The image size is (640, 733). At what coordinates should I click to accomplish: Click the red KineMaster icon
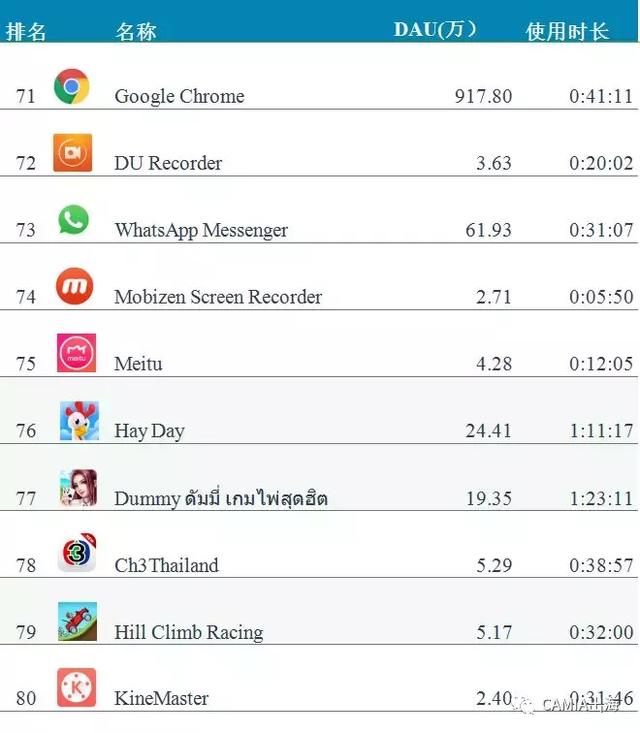tap(76, 688)
